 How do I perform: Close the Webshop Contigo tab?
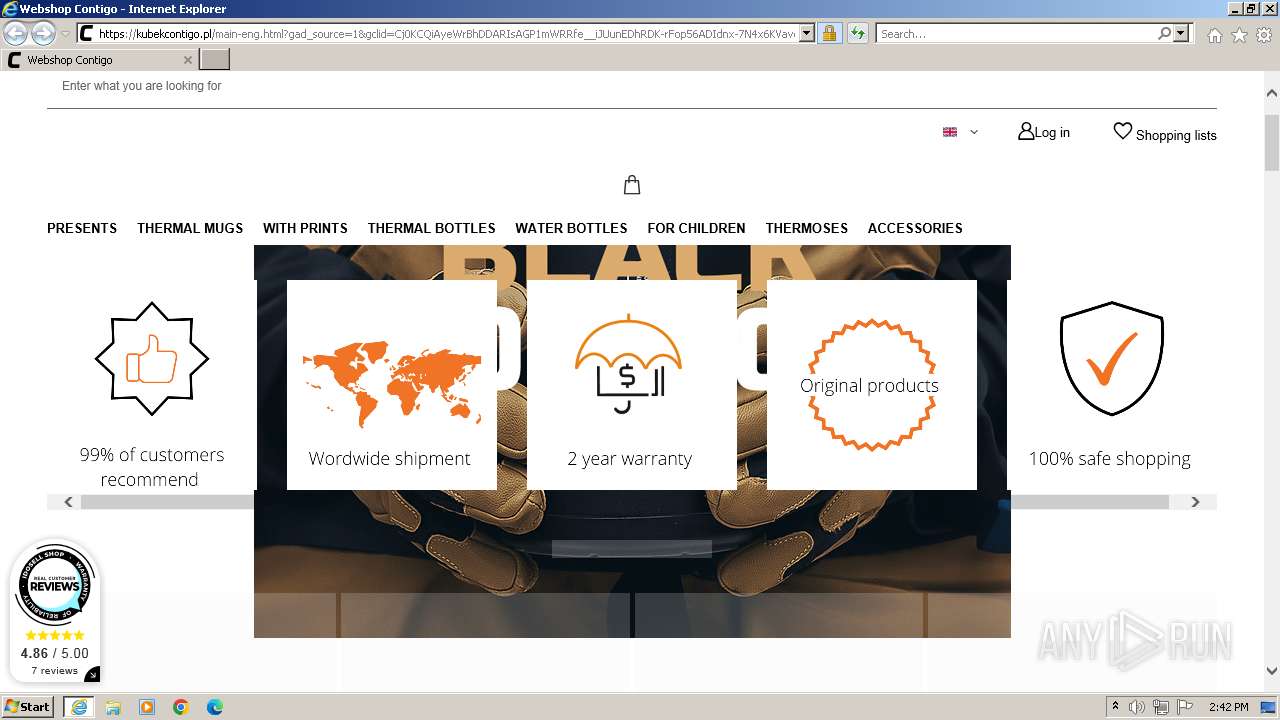coord(187,60)
